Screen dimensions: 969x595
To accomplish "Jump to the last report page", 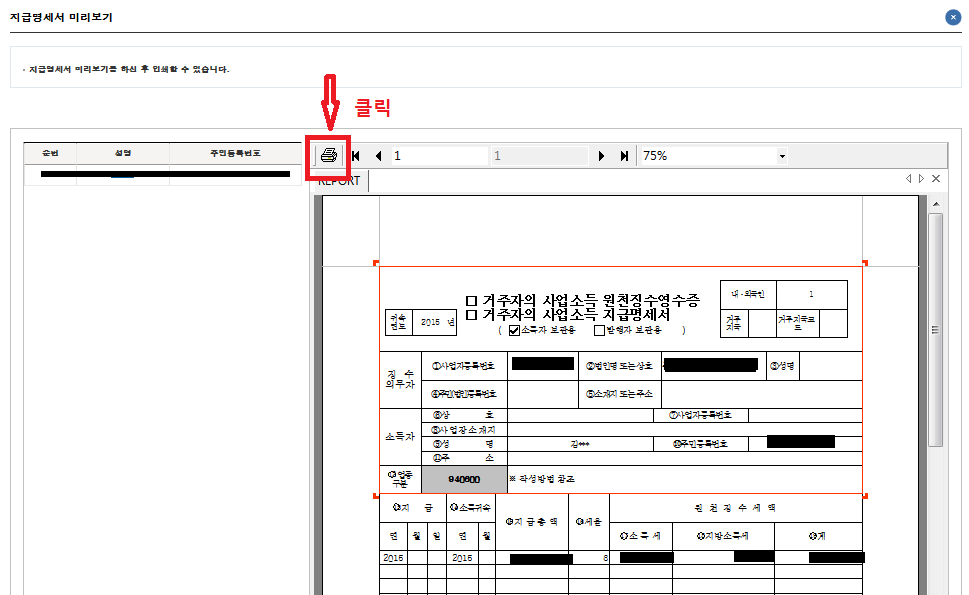I will point(624,156).
